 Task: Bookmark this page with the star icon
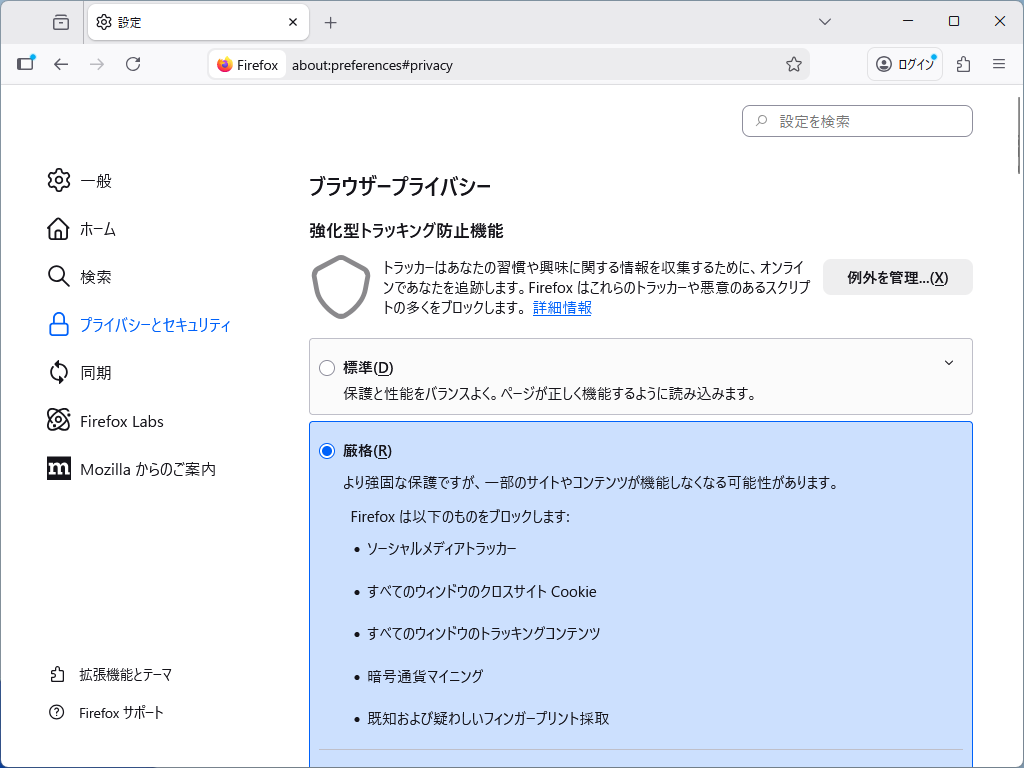(794, 64)
